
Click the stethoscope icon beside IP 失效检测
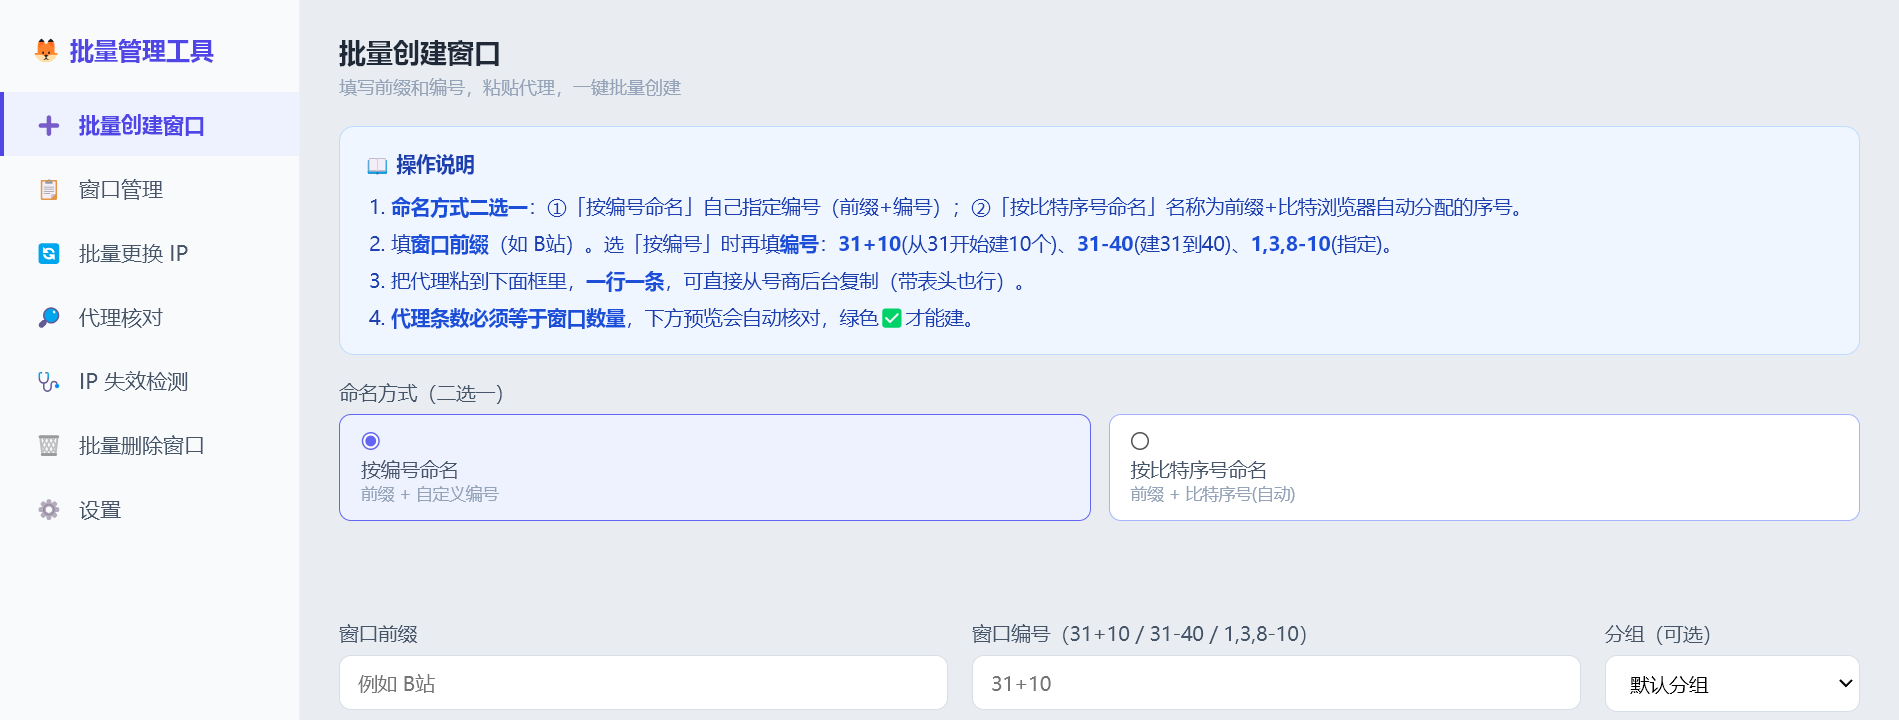(48, 382)
